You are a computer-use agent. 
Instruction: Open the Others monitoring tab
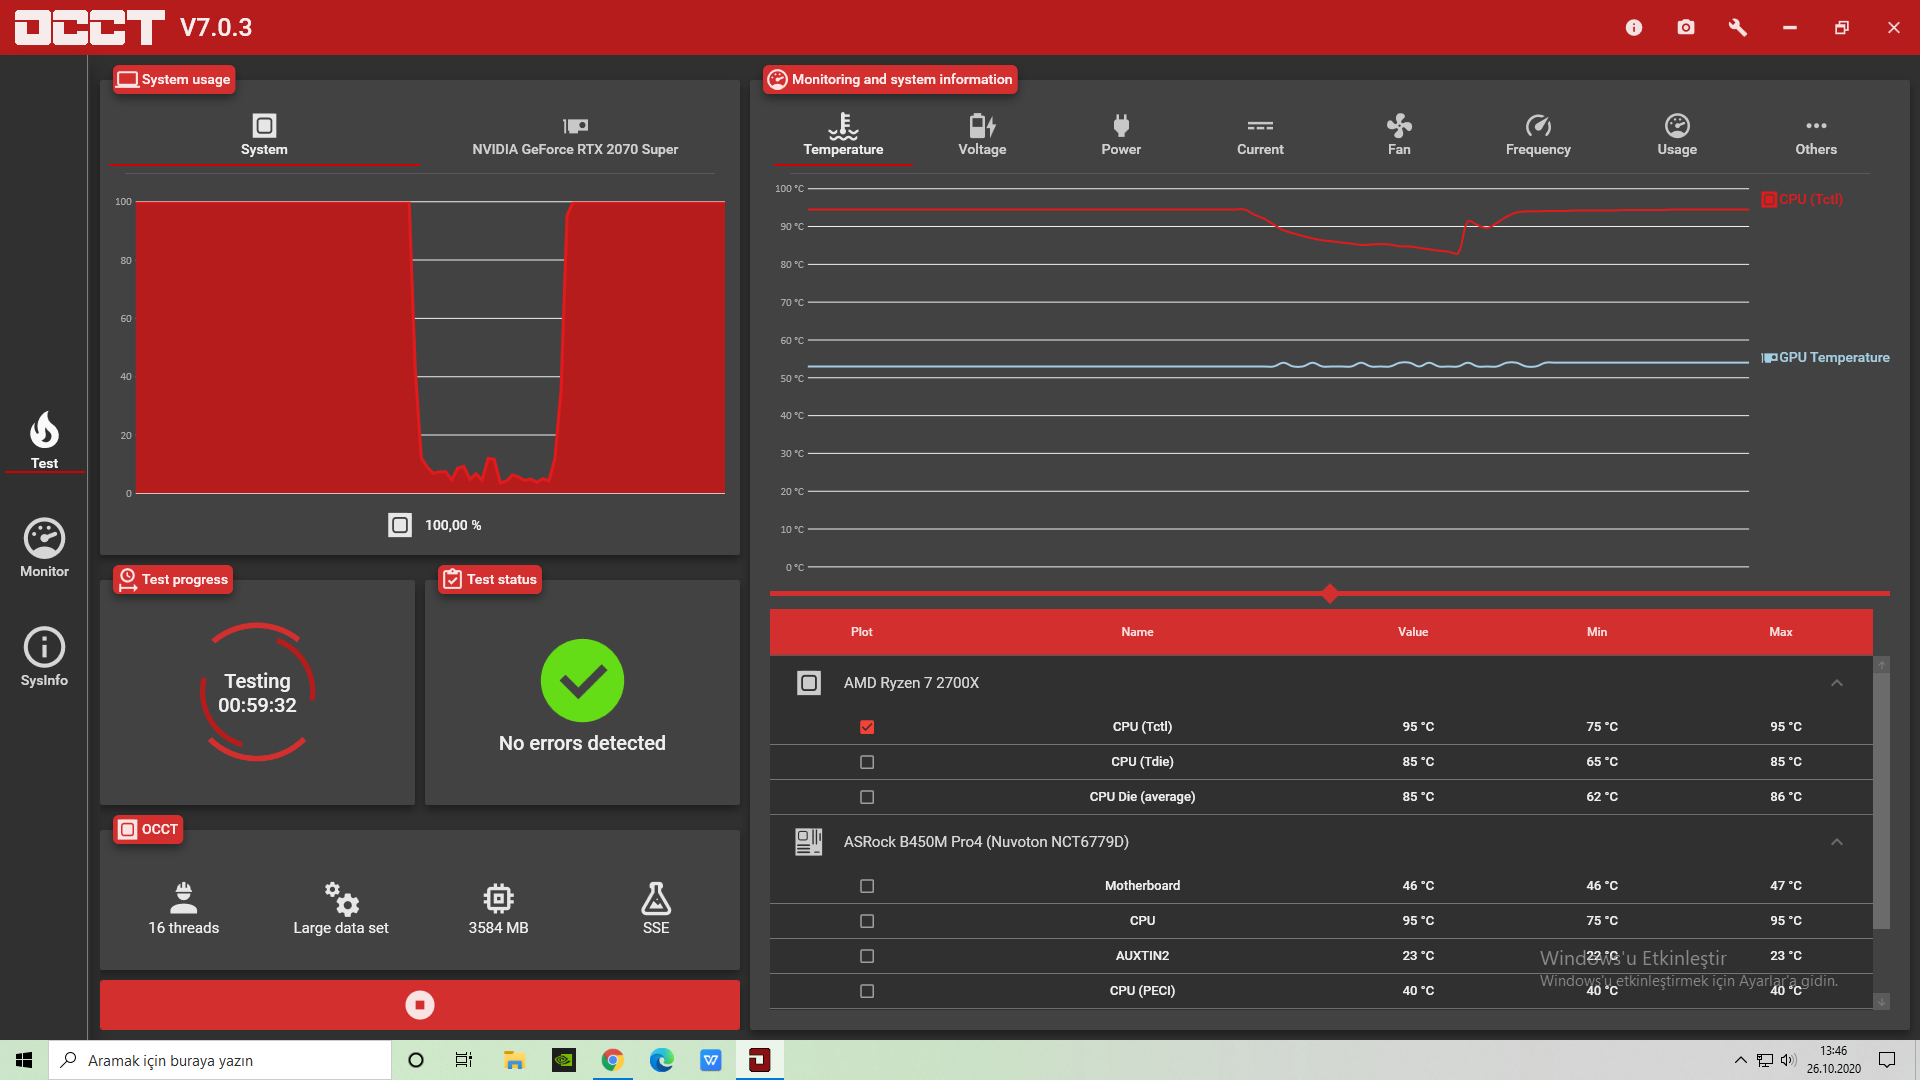(1816, 135)
